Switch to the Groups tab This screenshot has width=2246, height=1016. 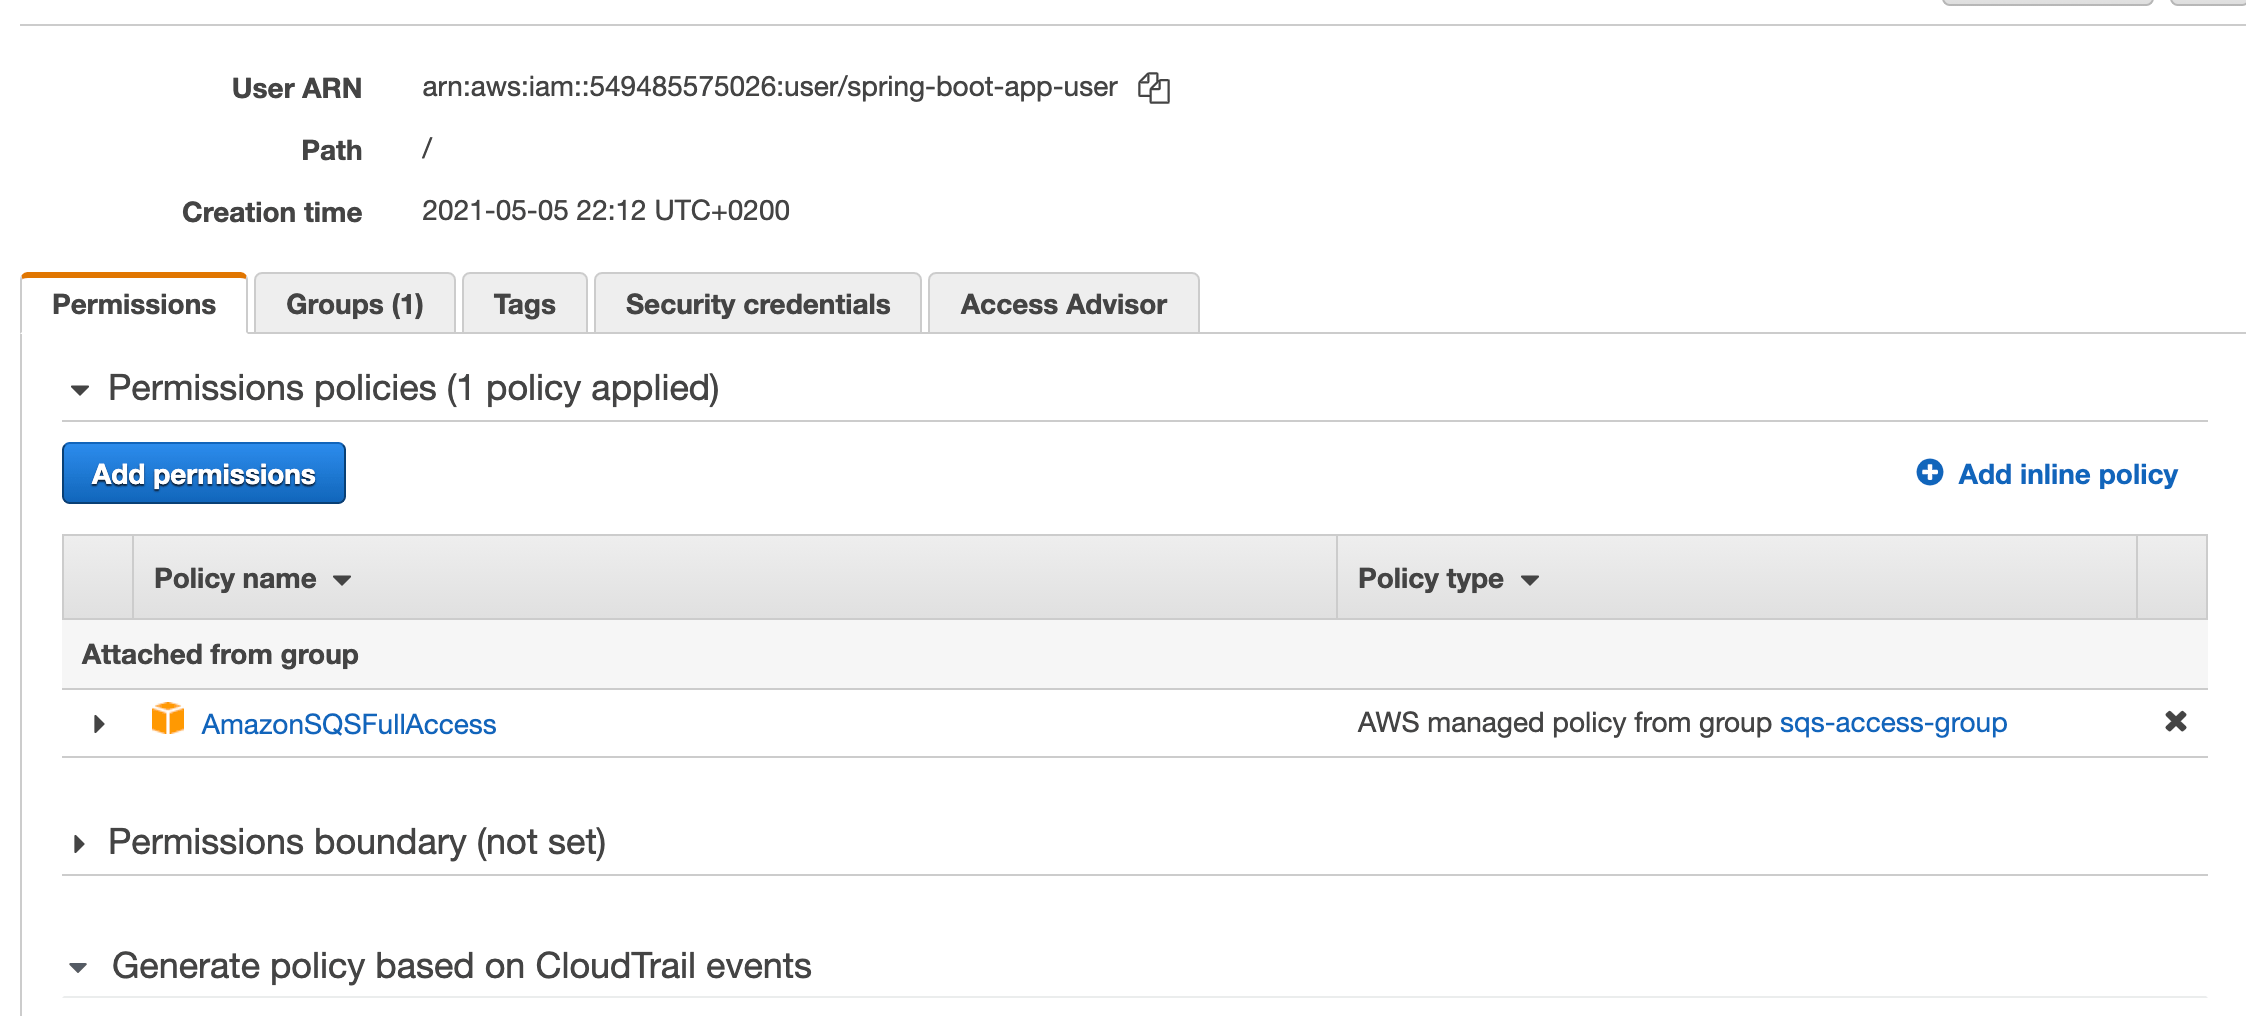354,303
